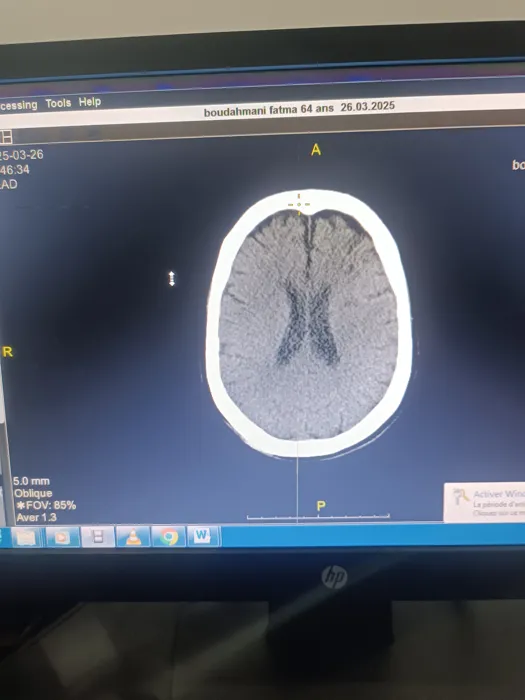Click the CT brain slice image

[309, 323]
